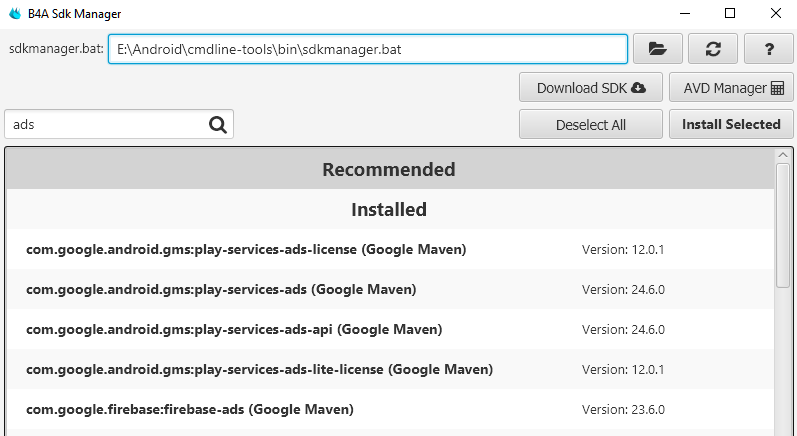Focus the sdkmanager.bat path field
797x436 pixels.
[368, 49]
